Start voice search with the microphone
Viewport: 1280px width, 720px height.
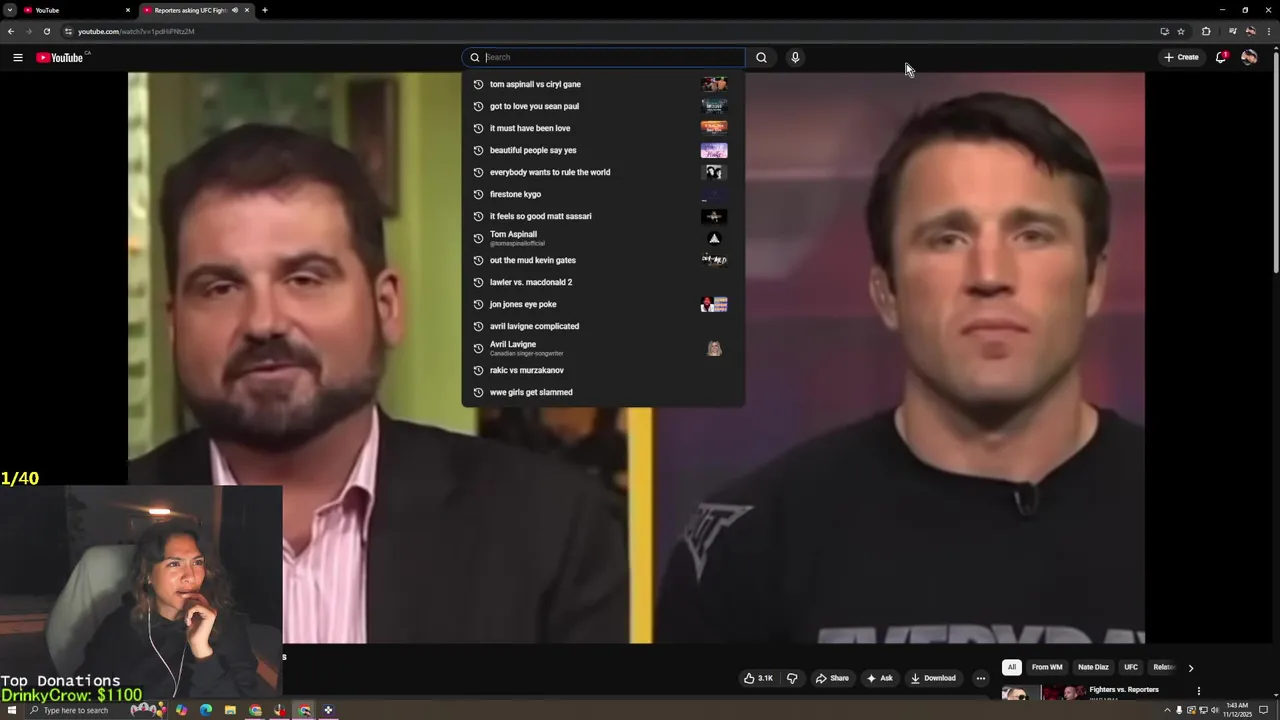(795, 57)
